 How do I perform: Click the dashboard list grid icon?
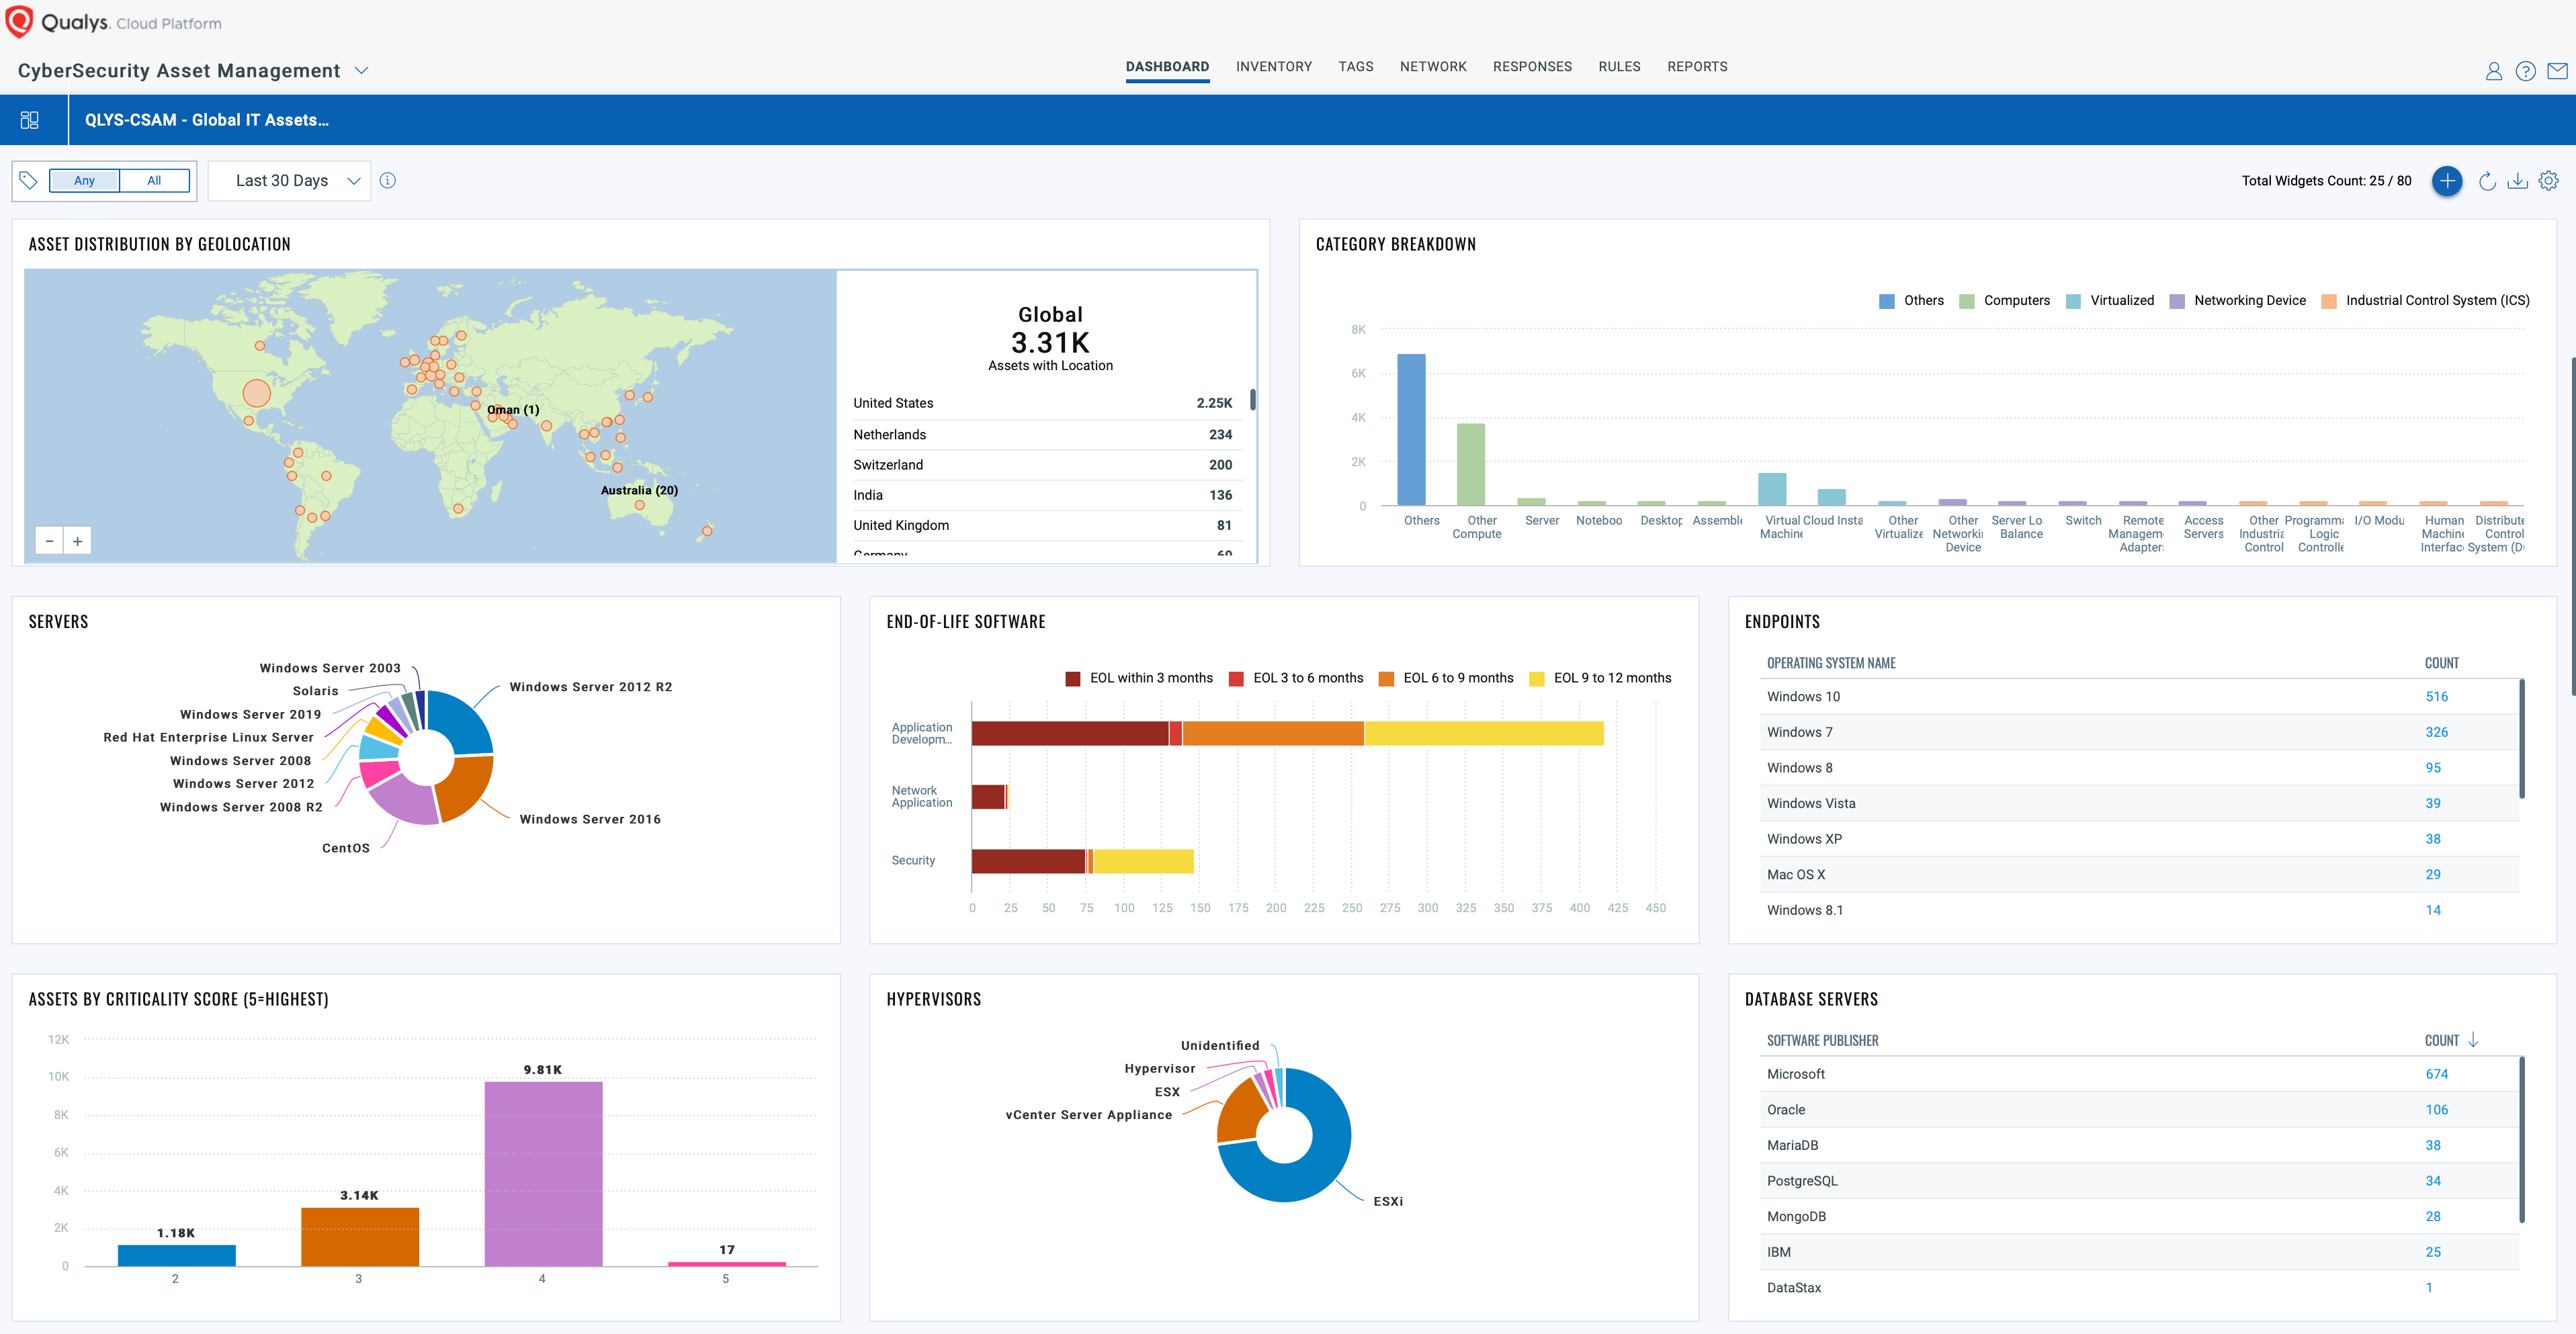coord(30,120)
